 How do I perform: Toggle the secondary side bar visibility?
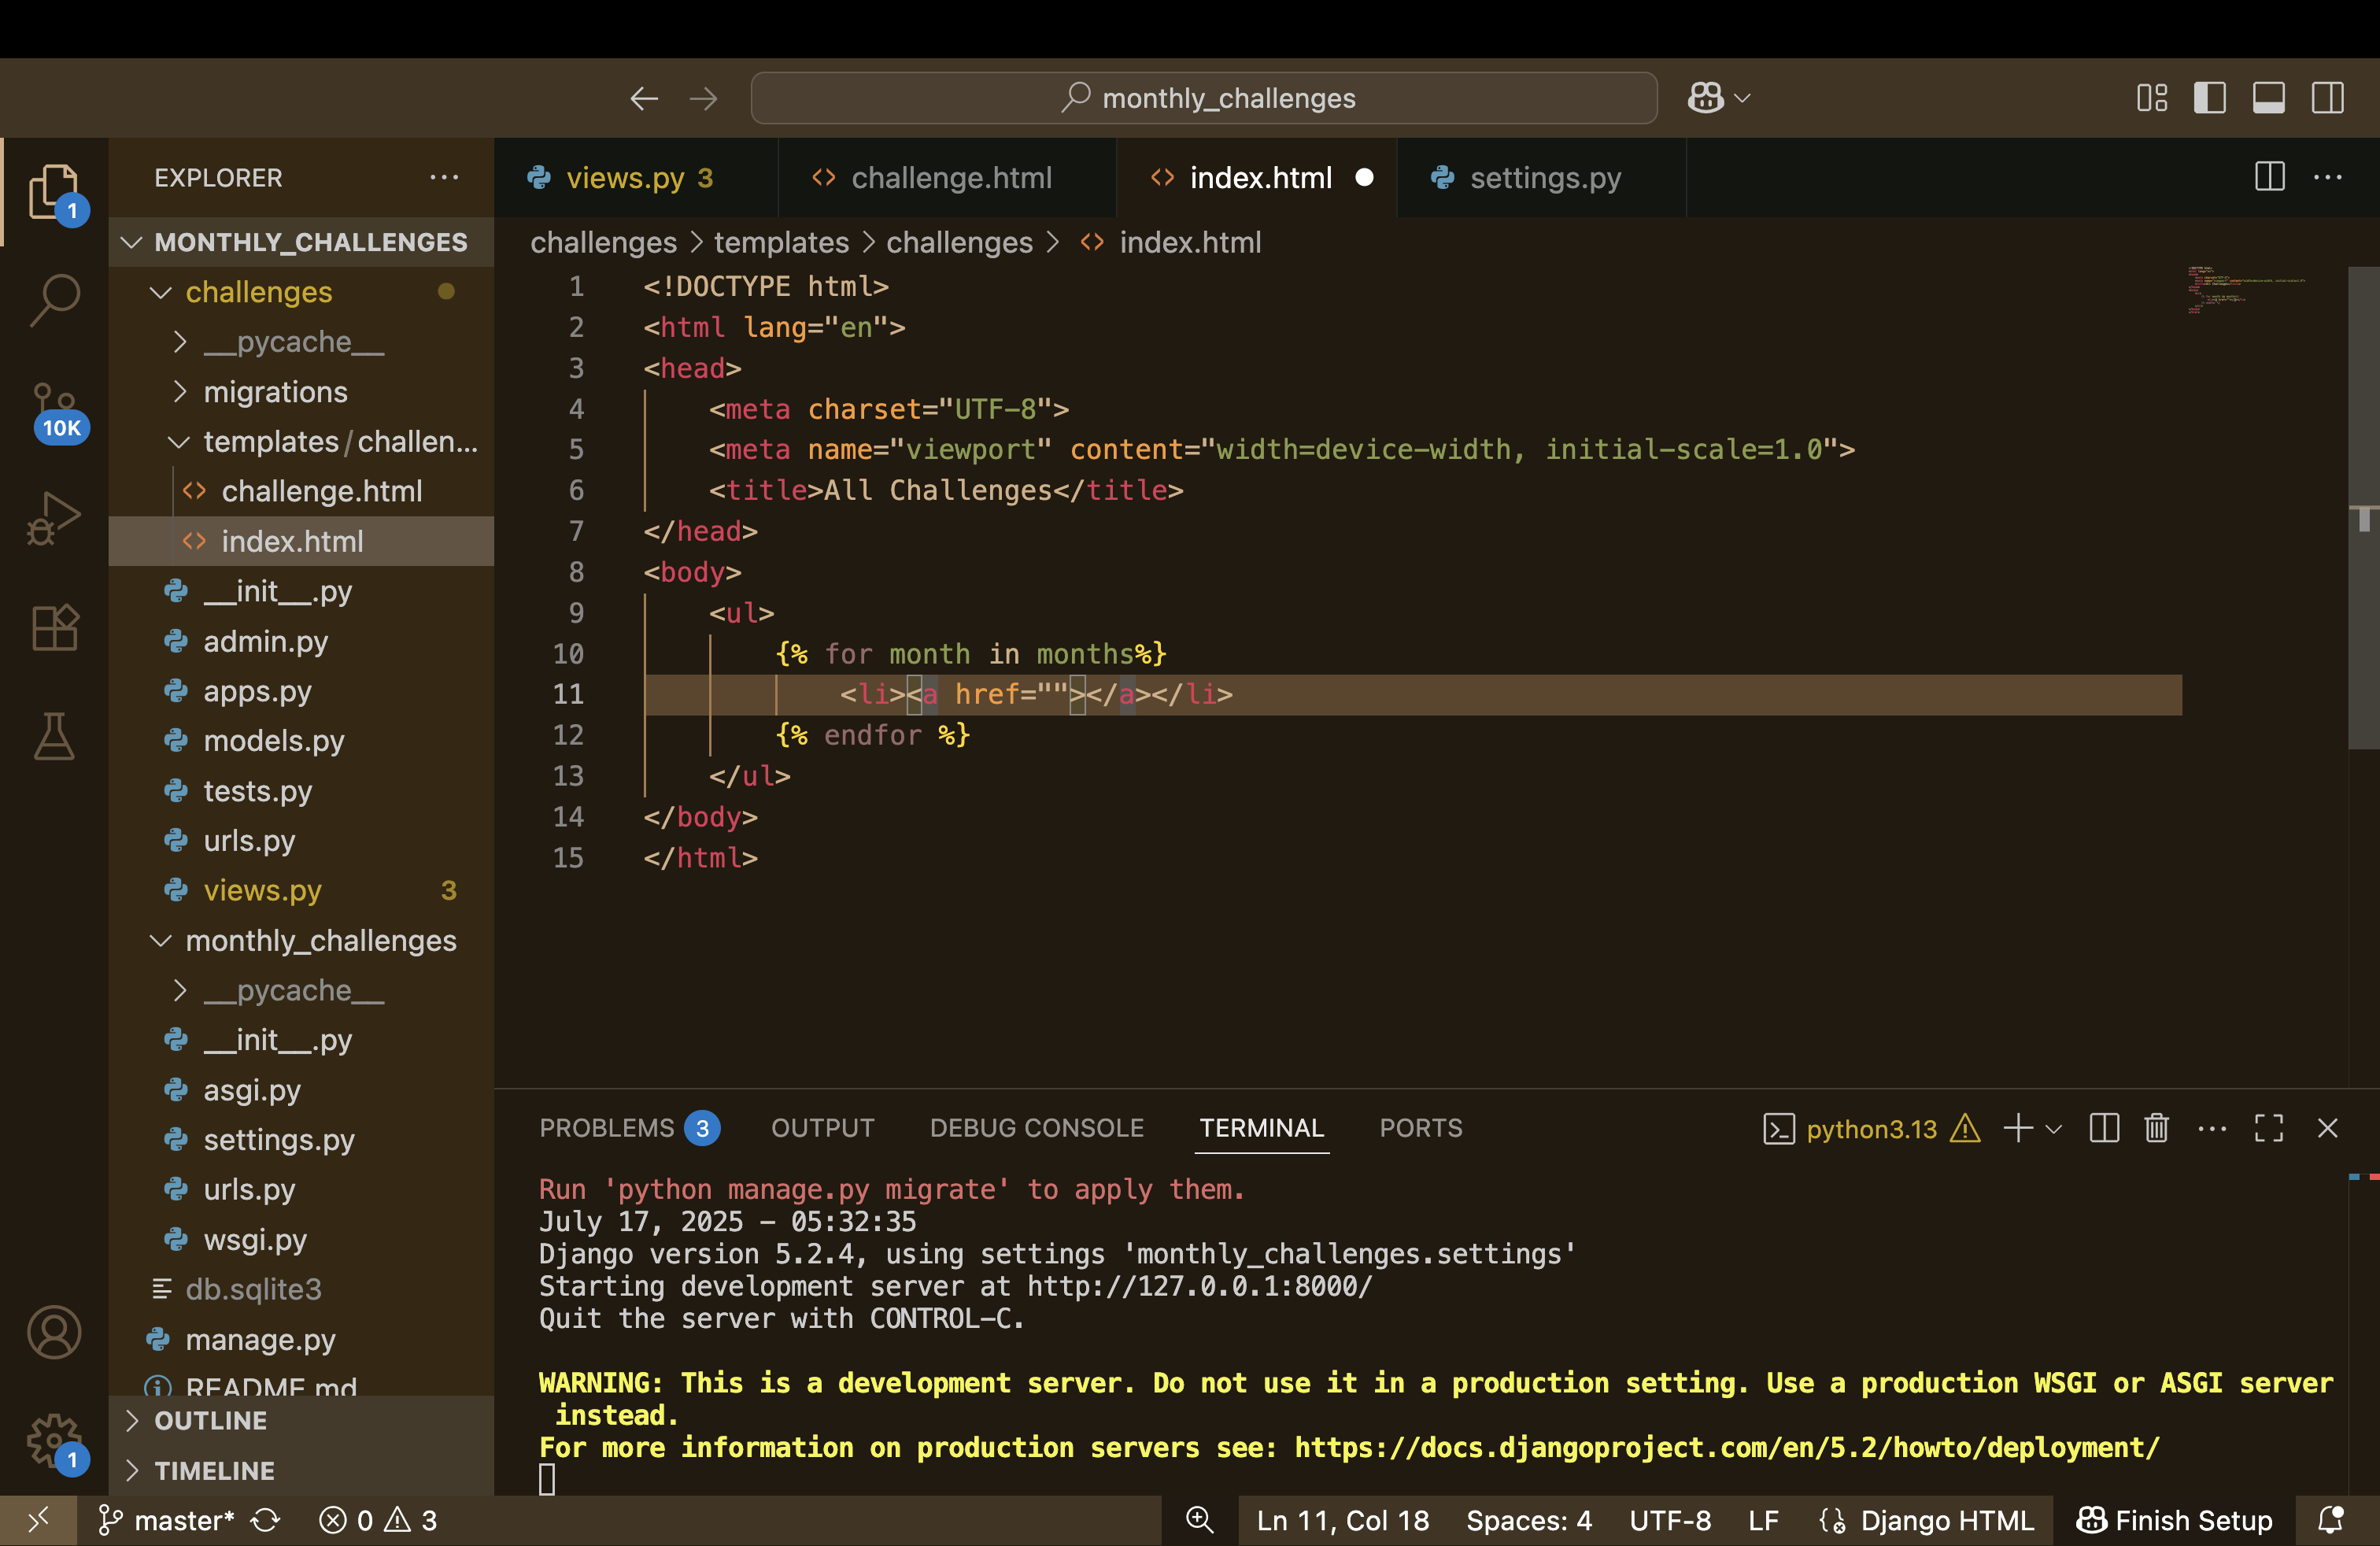tap(2327, 98)
